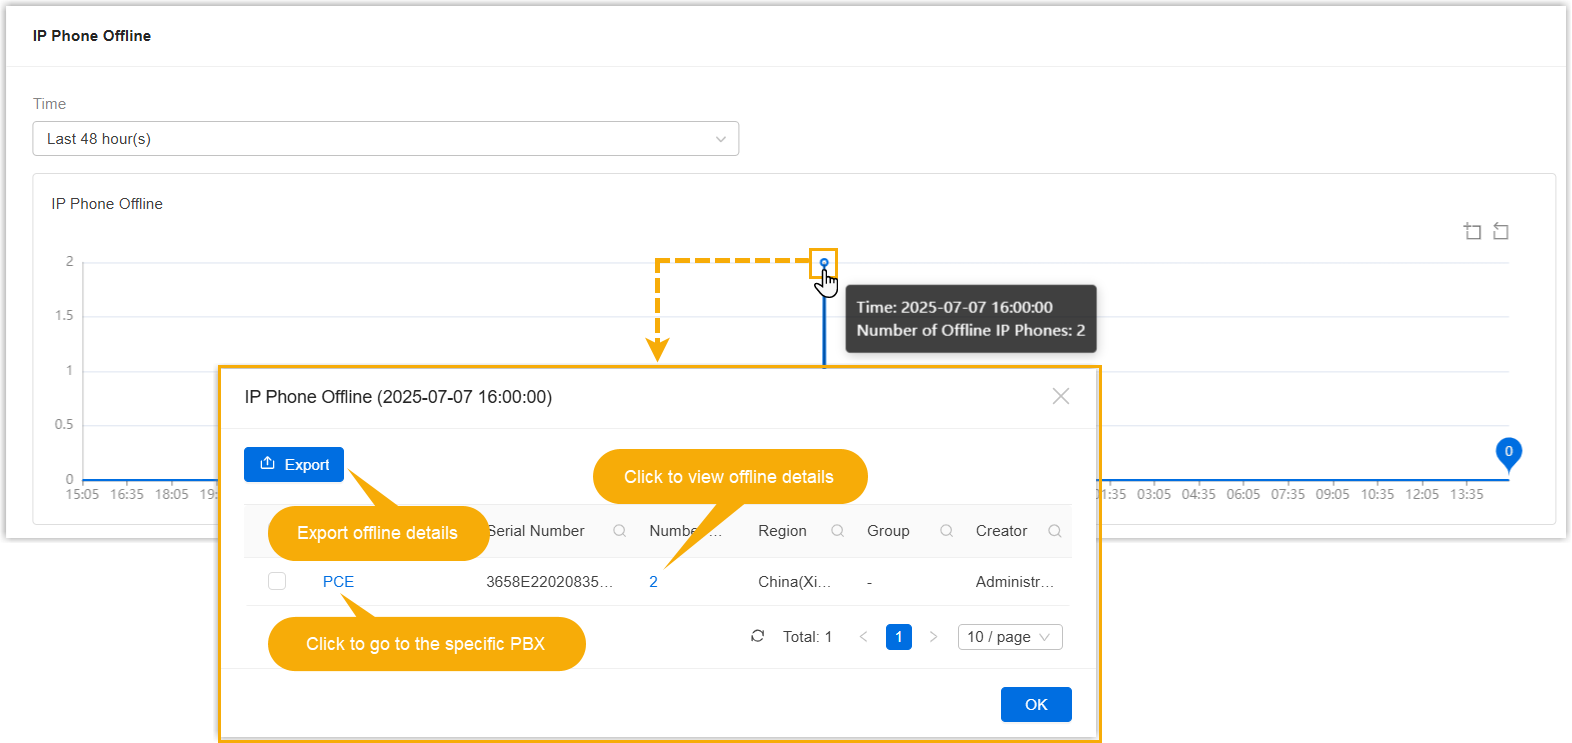Confirm the dialog with OK
Screen dimensions: 1572x743
click(1036, 704)
